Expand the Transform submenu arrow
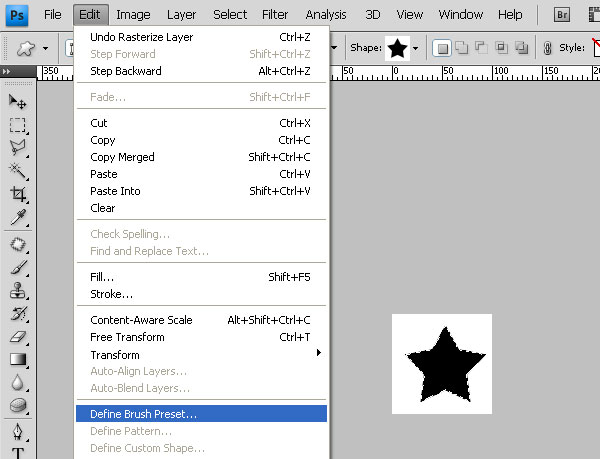Image resolution: width=600 pixels, height=459 pixels. coord(318,353)
